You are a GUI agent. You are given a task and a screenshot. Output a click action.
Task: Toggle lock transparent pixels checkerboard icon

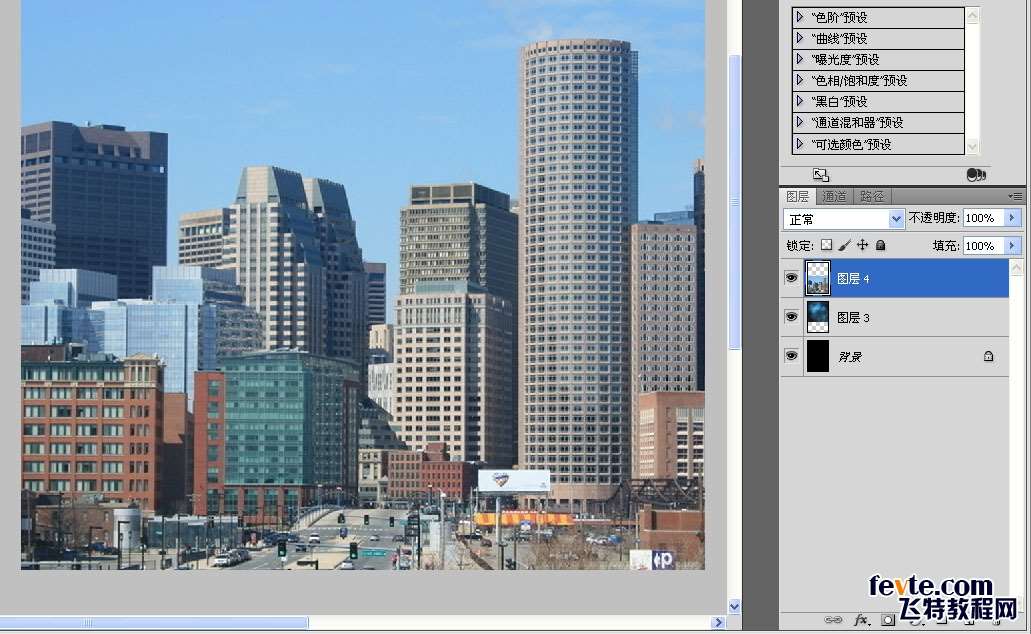827,245
